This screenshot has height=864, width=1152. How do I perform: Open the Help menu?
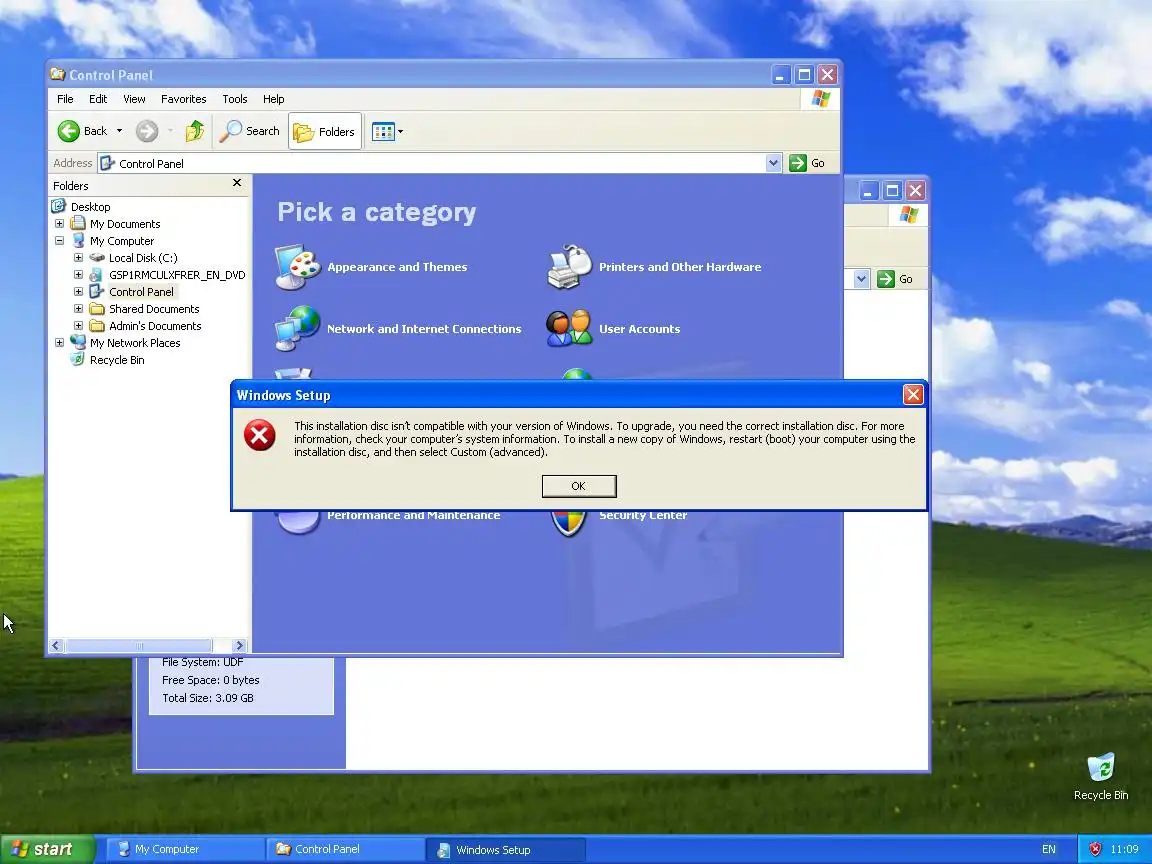pyautogui.click(x=273, y=98)
